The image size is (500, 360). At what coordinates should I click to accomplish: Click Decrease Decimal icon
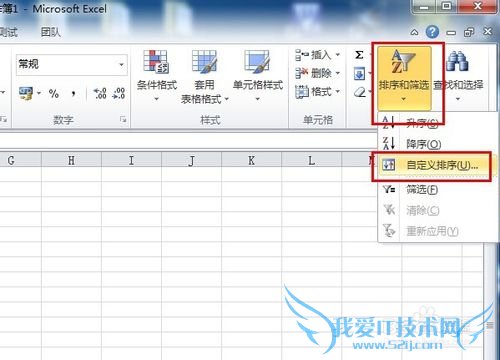[119, 93]
